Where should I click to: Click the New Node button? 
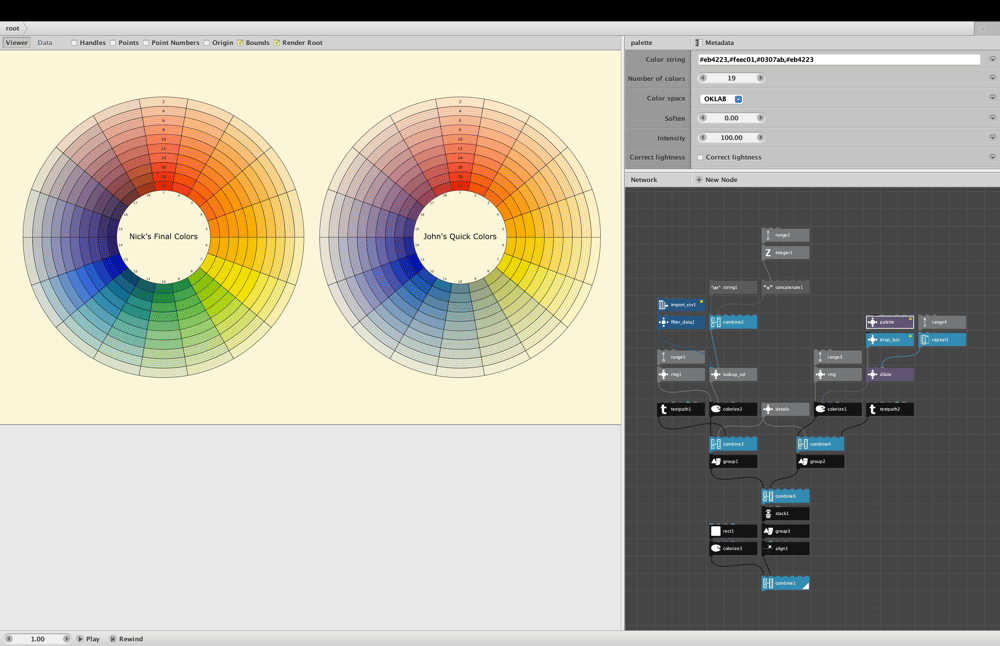pyautogui.click(x=717, y=180)
